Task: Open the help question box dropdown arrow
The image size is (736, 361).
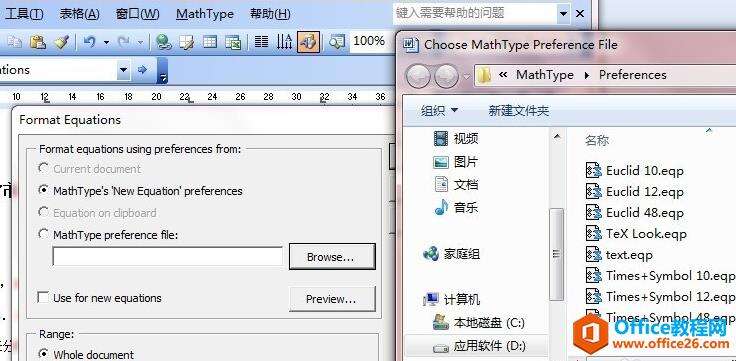Action: pyautogui.click(x=563, y=14)
